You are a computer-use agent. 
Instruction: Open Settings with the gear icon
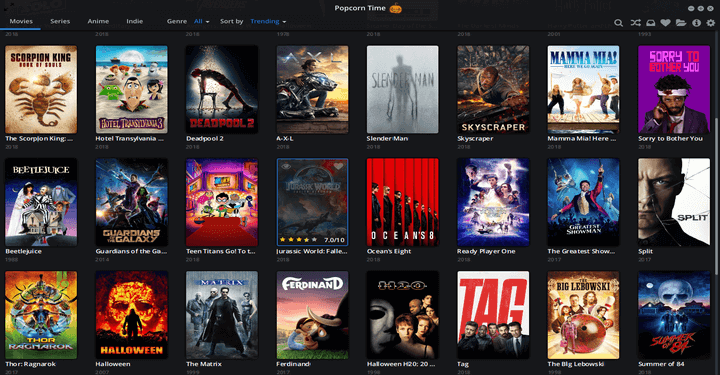pos(711,22)
